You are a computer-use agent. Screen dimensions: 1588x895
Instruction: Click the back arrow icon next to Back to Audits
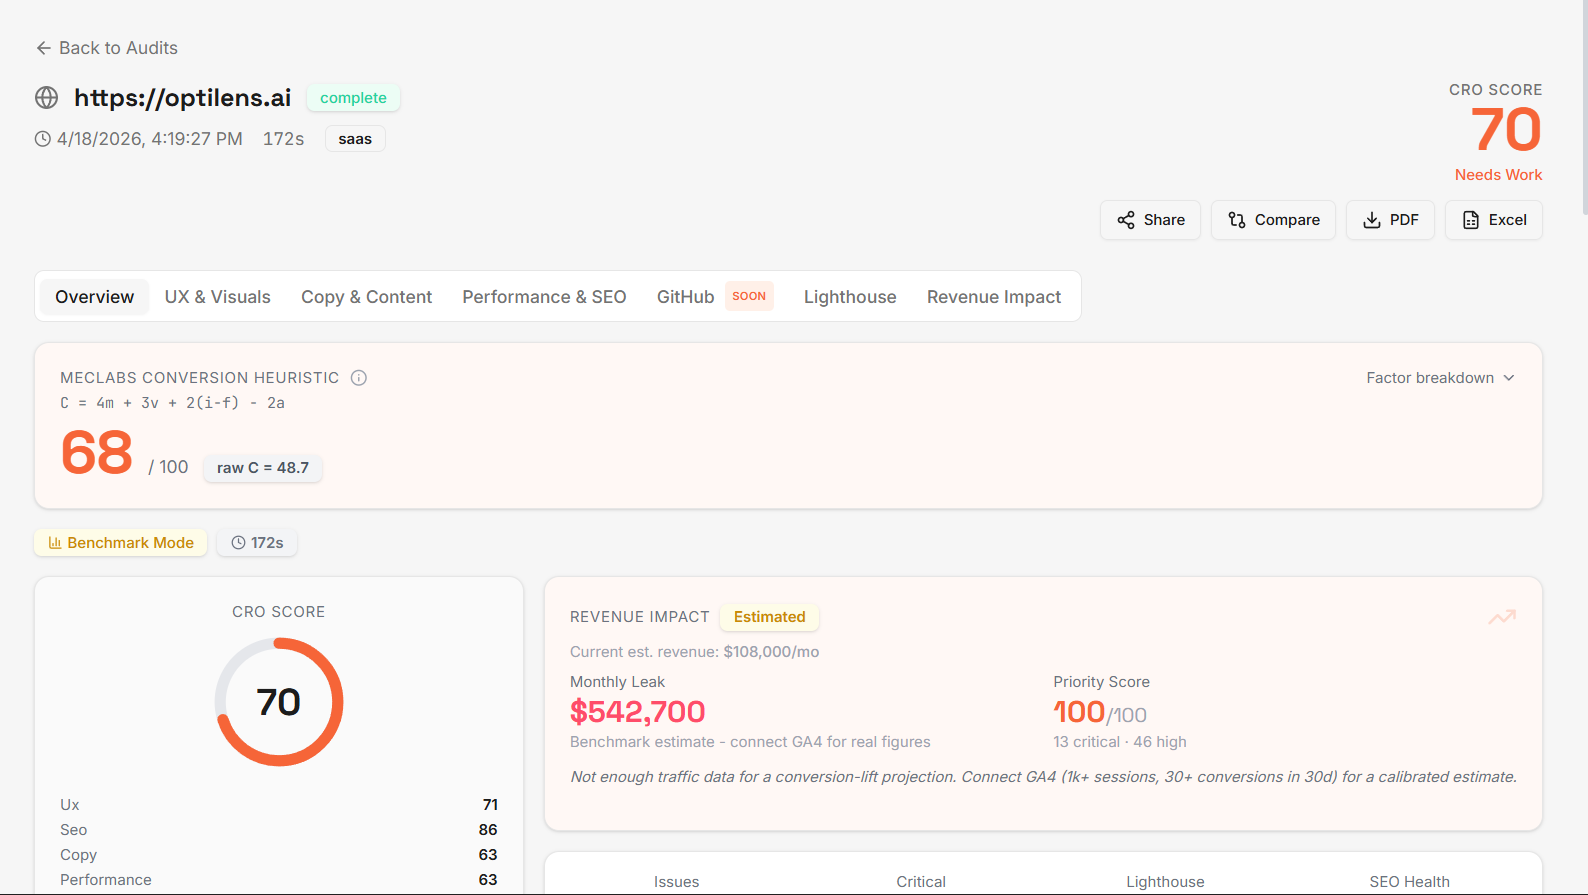pos(43,48)
